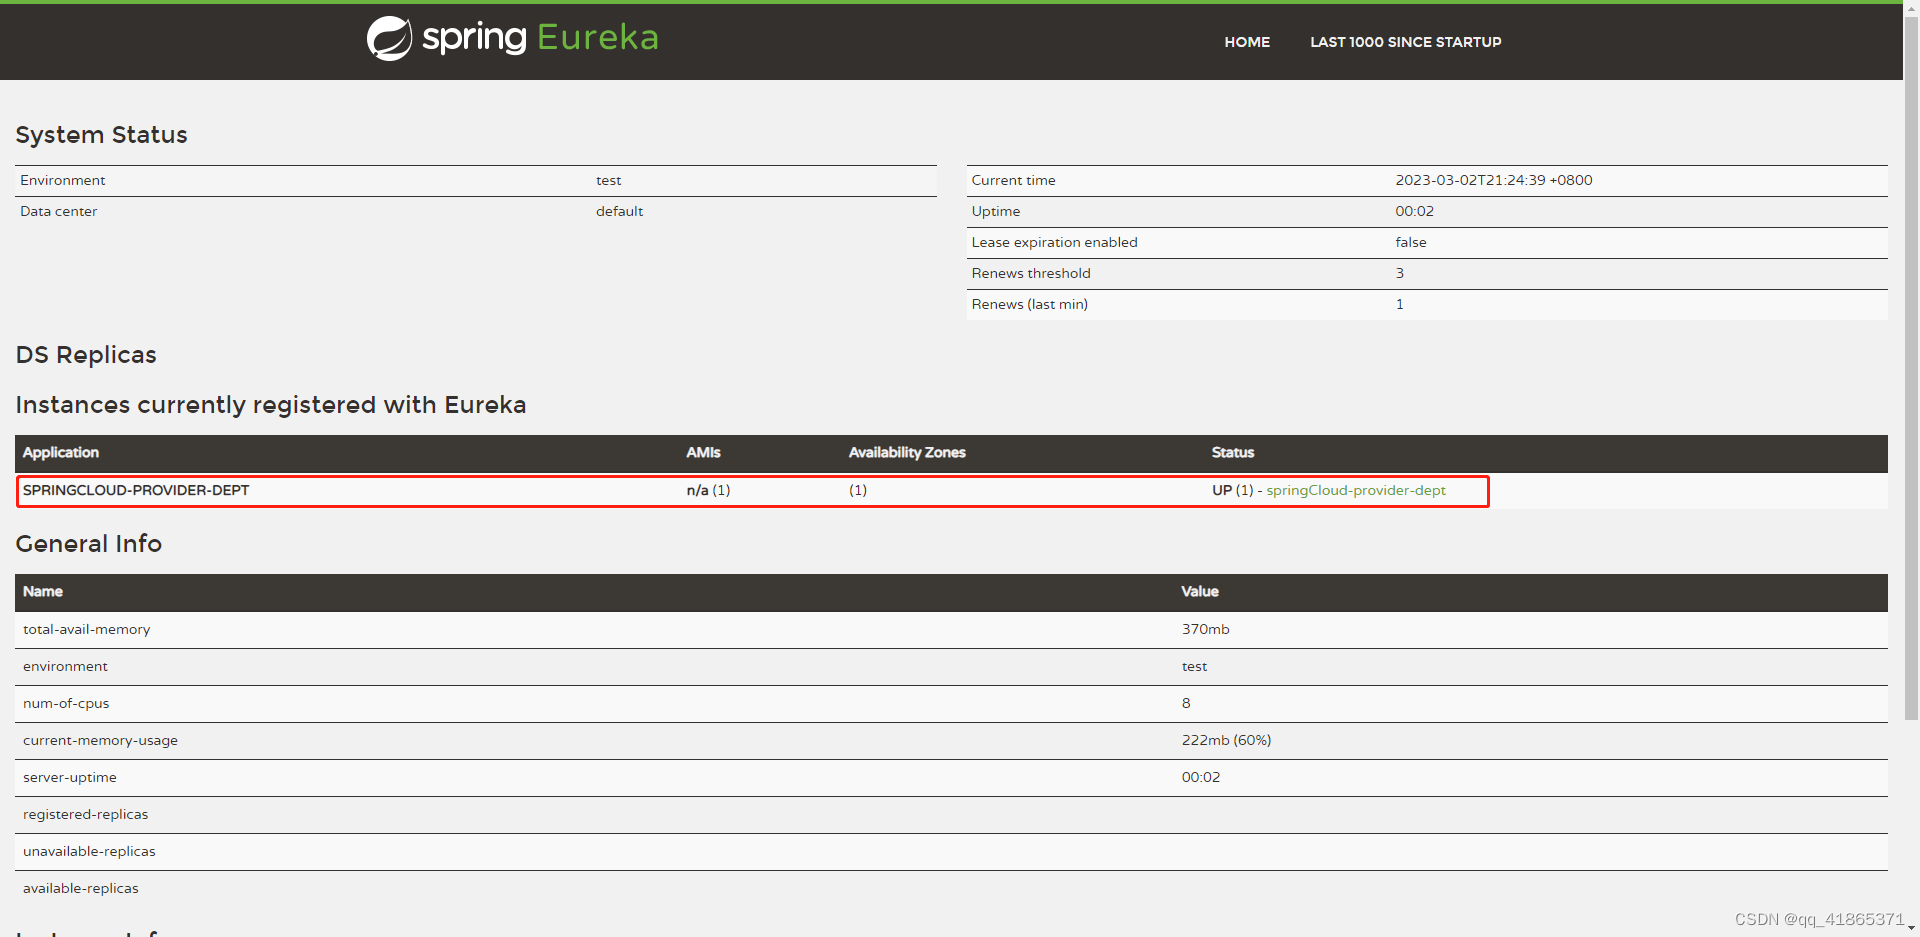Click Instances currently registered with Eureka heading
The width and height of the screenshot is (1920, 937).
click(271, 405)
